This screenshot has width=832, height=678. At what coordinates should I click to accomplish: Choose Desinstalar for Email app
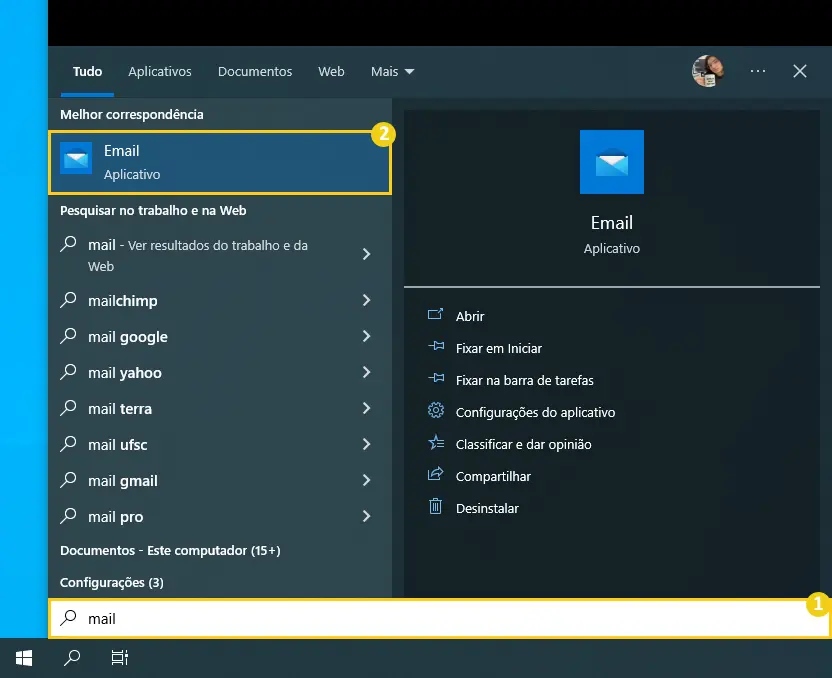[x=487, y=508]
